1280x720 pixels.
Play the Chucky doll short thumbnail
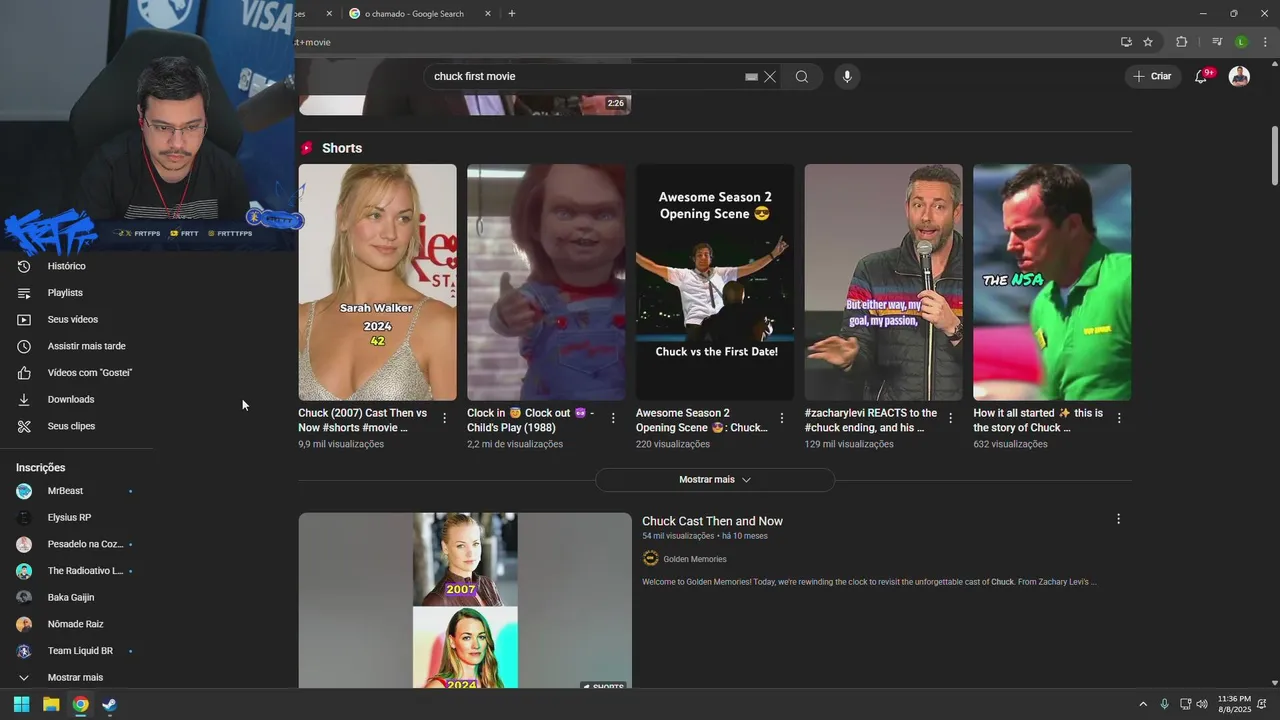pos(546,282)
